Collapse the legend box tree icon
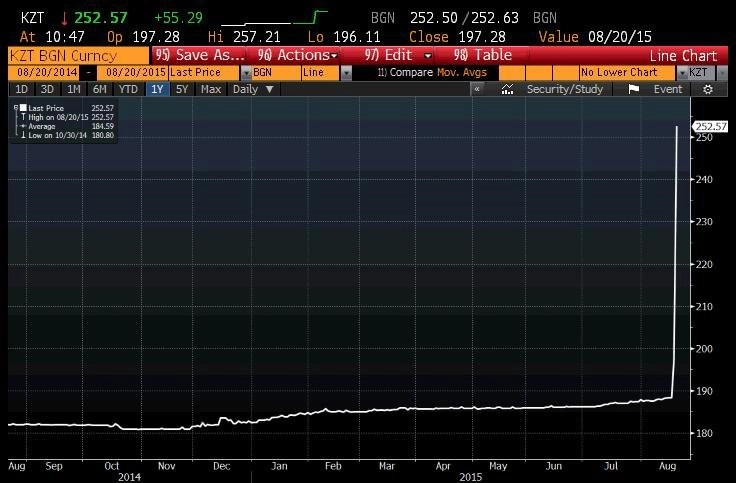 (x=16, y=107)
